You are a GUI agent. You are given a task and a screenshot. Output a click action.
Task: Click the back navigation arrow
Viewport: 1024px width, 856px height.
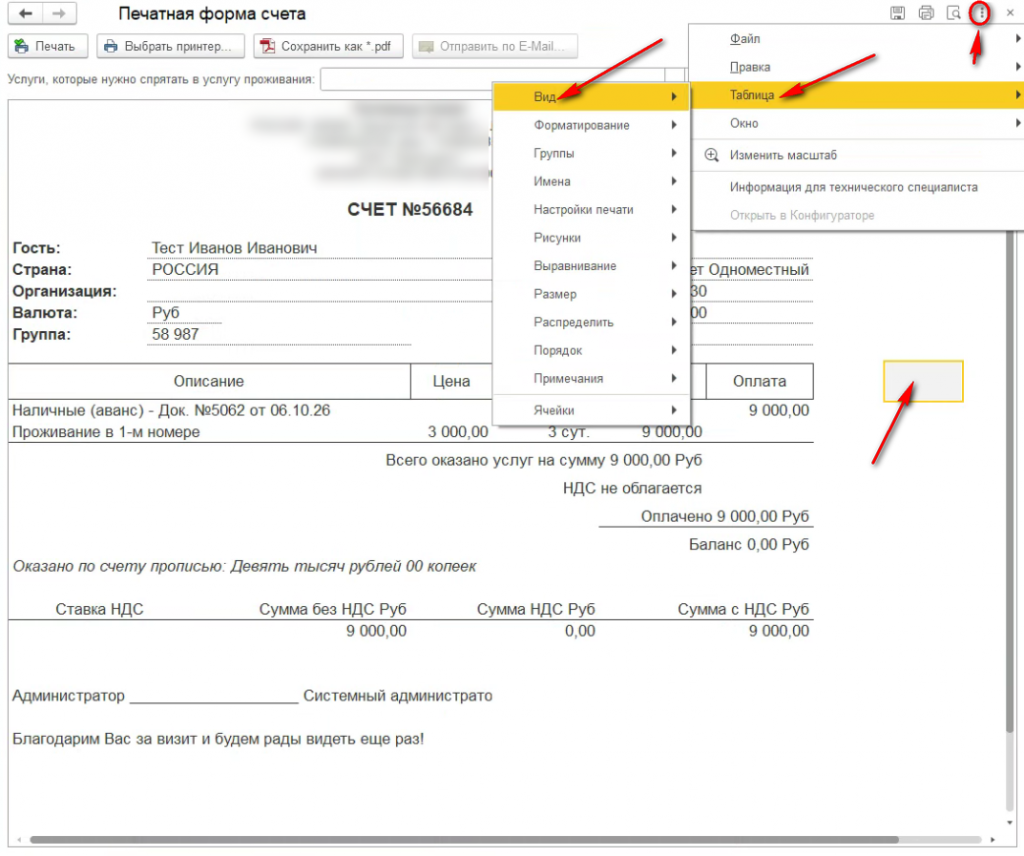(x=25, y=14)
